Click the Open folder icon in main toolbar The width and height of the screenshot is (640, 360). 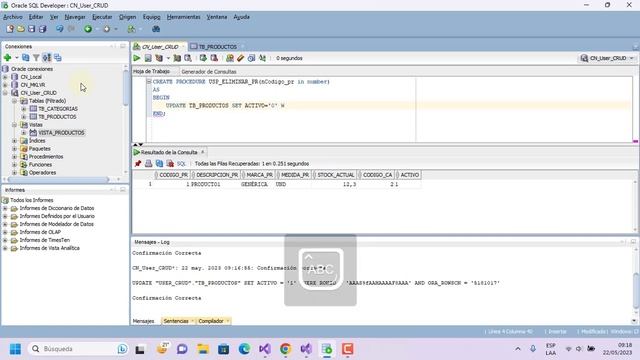coord(20,29)
